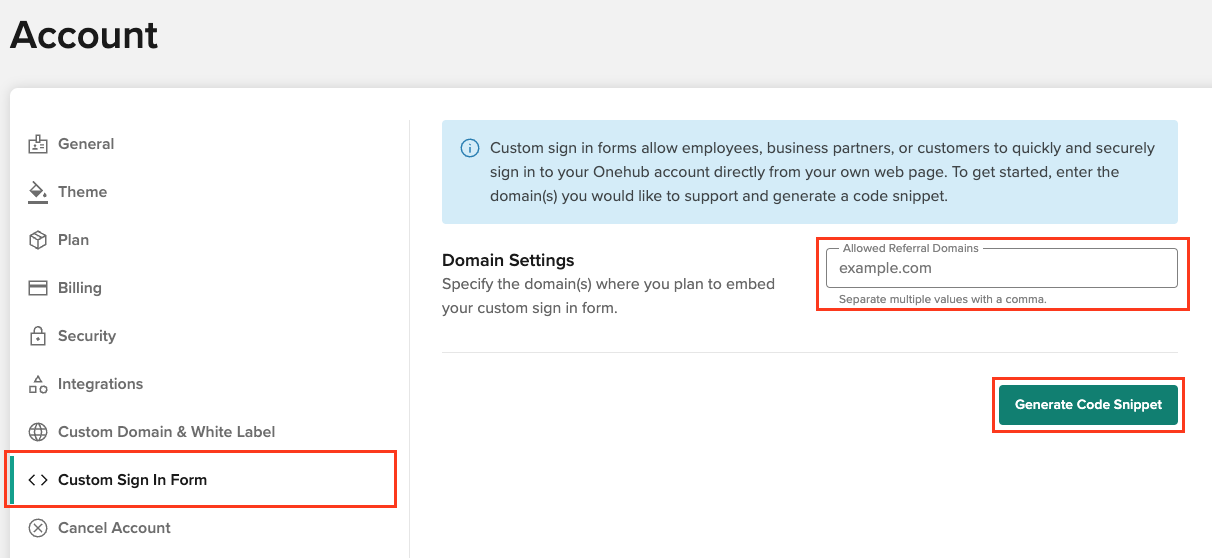The height and width of the screenshot is (558, 1212).
Task: Open the Theme settings section
Action: point(82,192)
